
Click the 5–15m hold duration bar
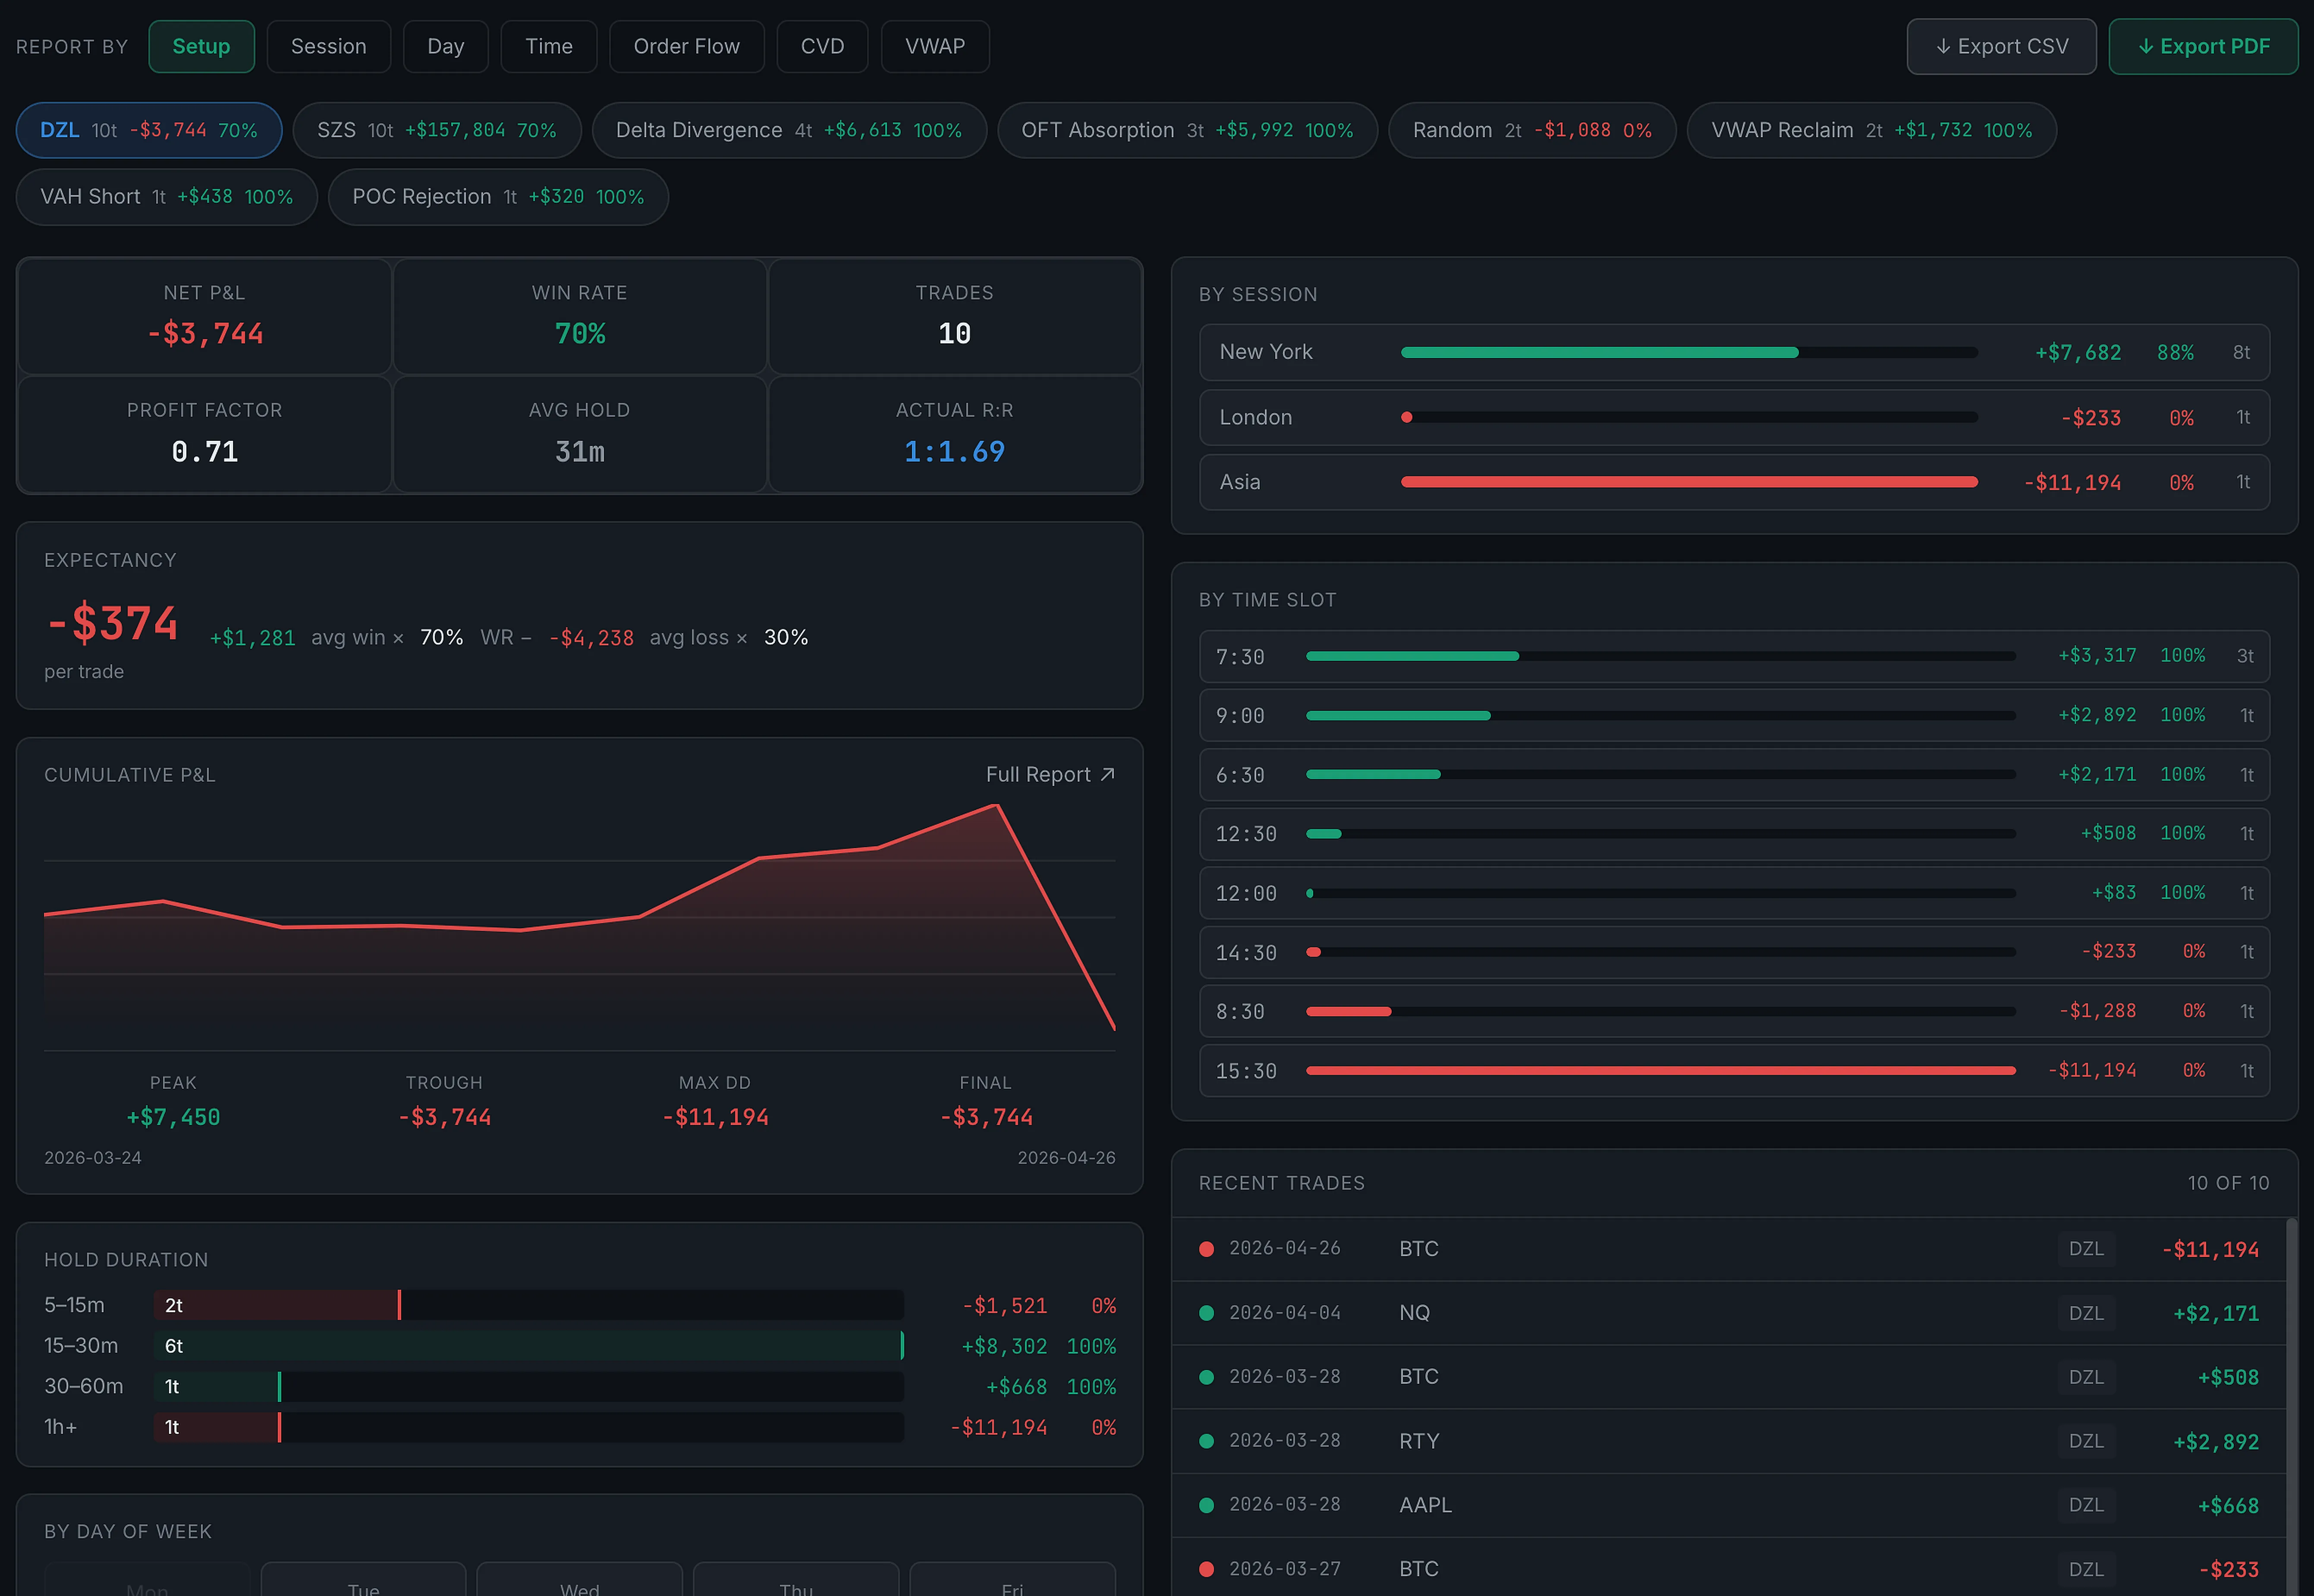[x=529, y=1305]
